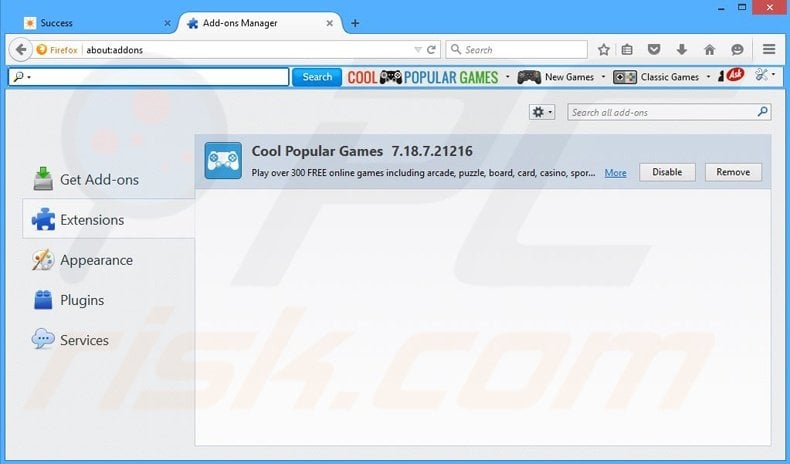Open the Firefox hamburger menu
The width and height of the screenshot is (790, 464).
click(x=769, y=49)
